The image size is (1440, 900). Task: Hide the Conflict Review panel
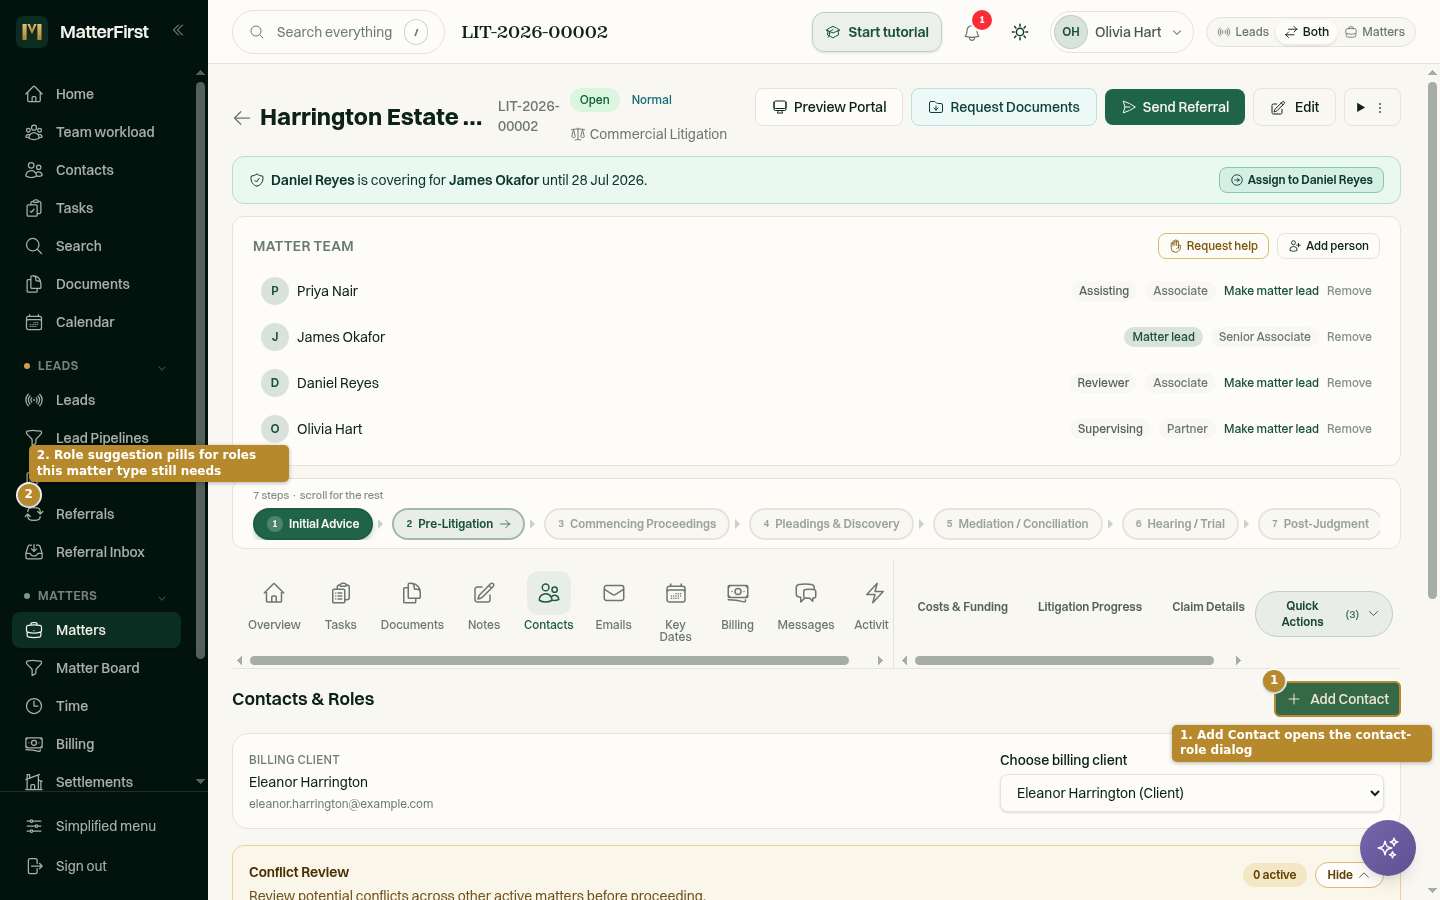1349,875
